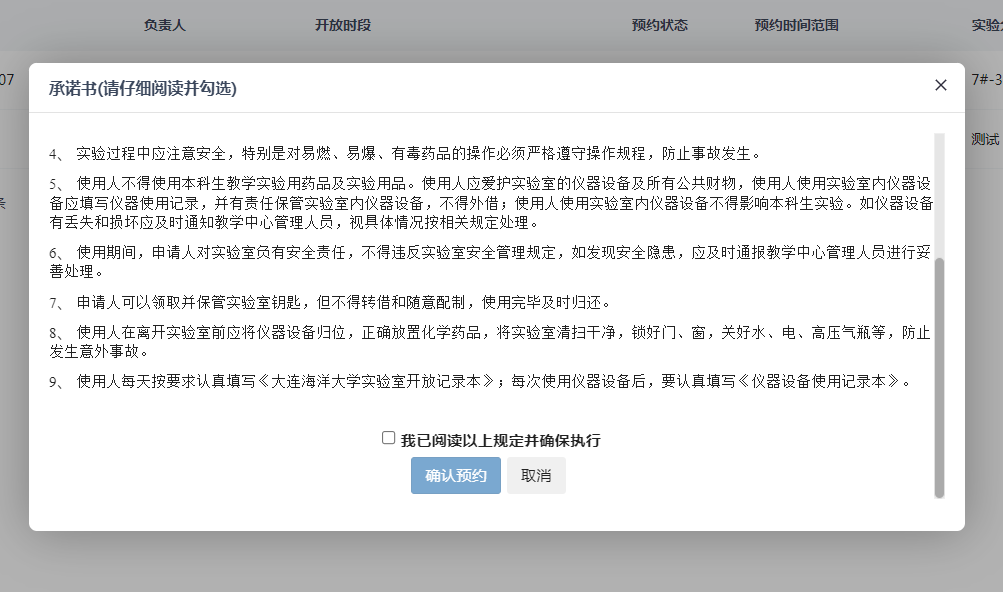
Task: Tick the 我已阅读以上规定并确保执行 checkbox
Action: (x=388, y=438)
